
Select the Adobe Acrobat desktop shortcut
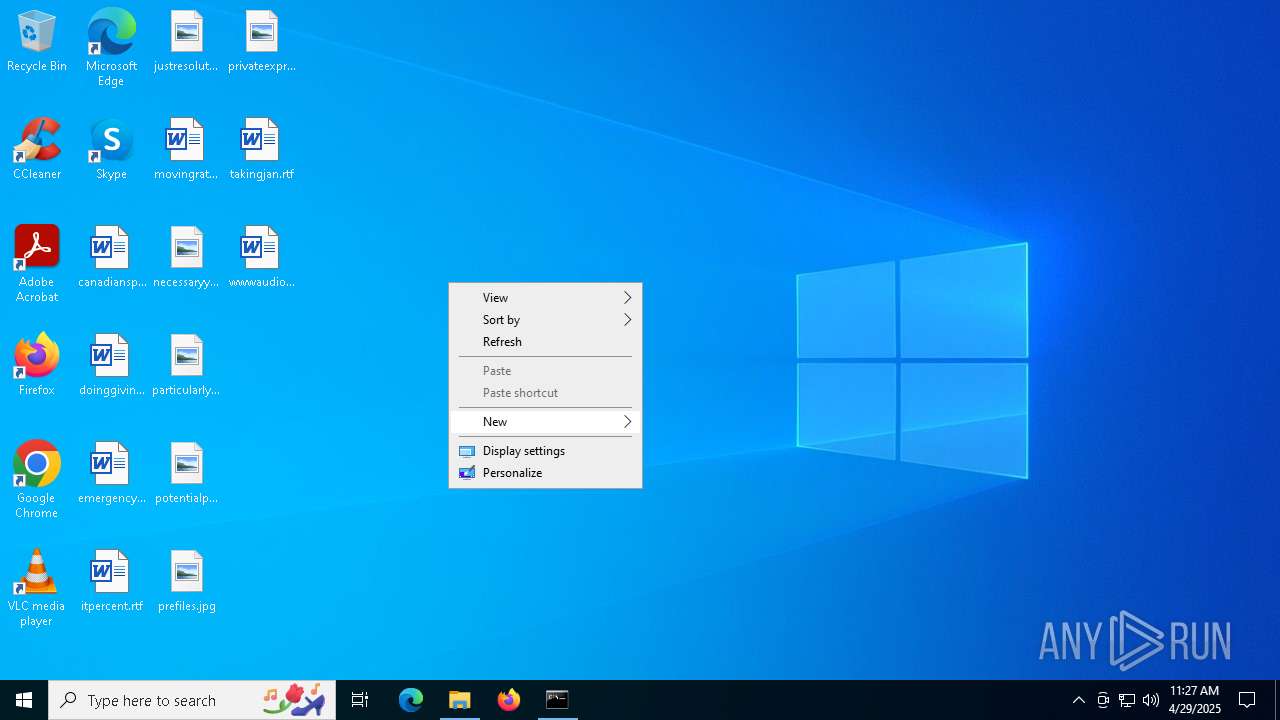click(37, 264)
